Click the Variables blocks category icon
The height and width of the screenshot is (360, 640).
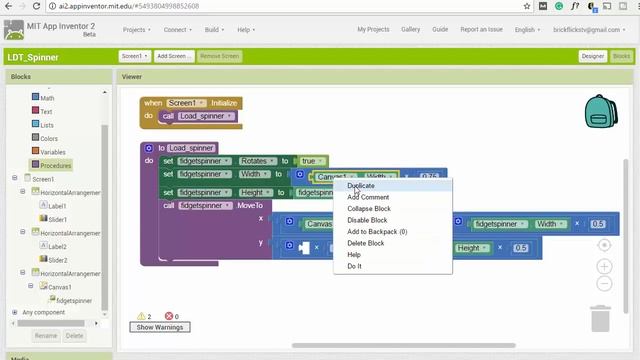click(x=36, y=151)
